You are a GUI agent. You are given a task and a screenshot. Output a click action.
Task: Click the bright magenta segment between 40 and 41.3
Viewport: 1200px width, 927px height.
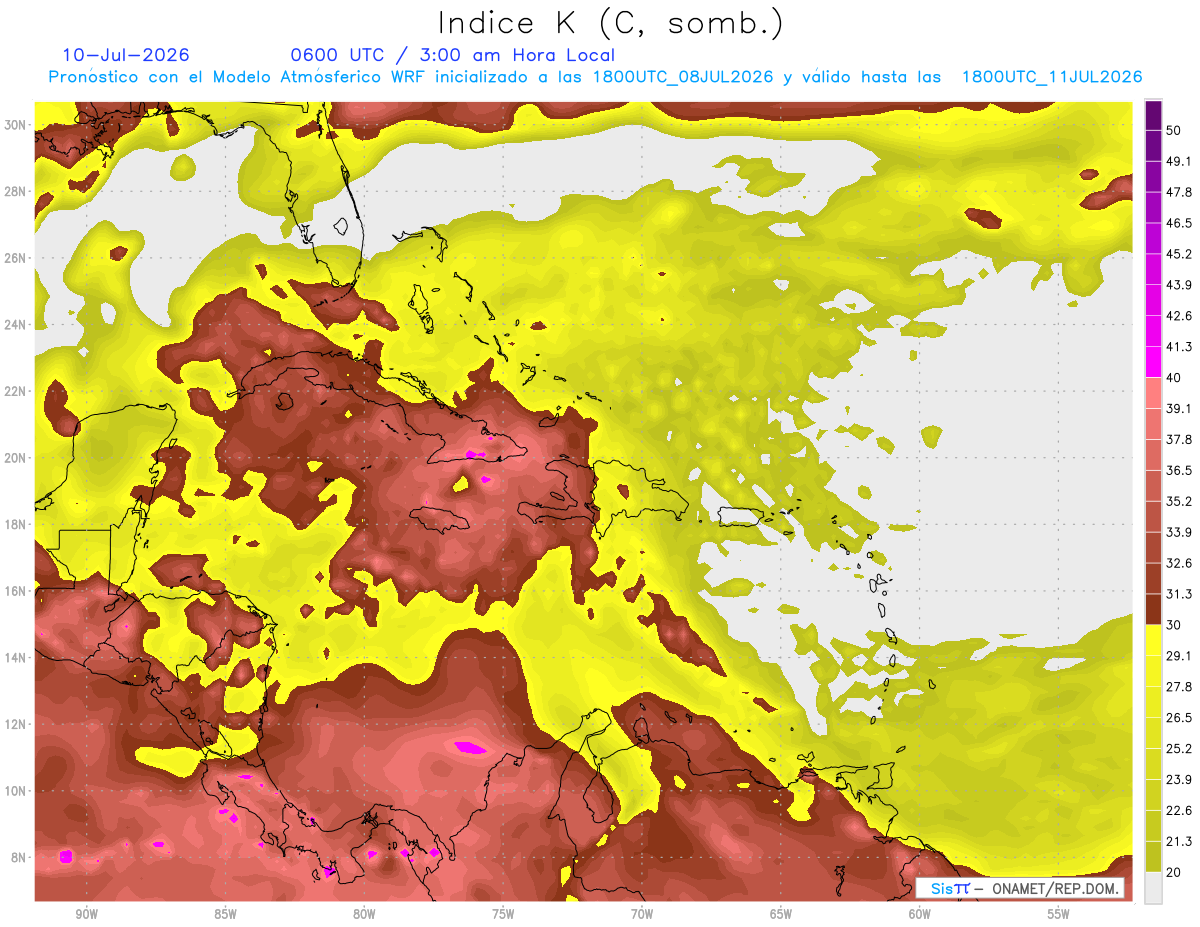pos(1153,362)
